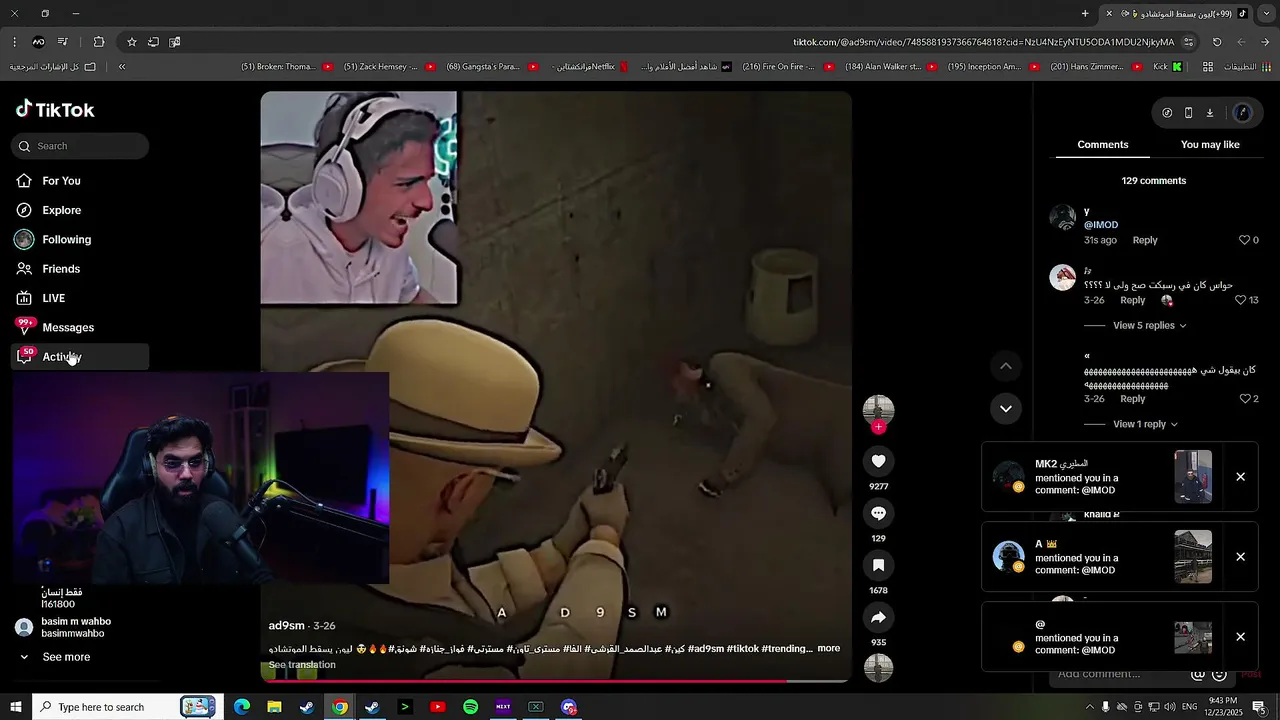Image resolution: width=1280 pixels, height=720 pixels.
Task: Expand the caption with more
Action: tap(828, 649)
